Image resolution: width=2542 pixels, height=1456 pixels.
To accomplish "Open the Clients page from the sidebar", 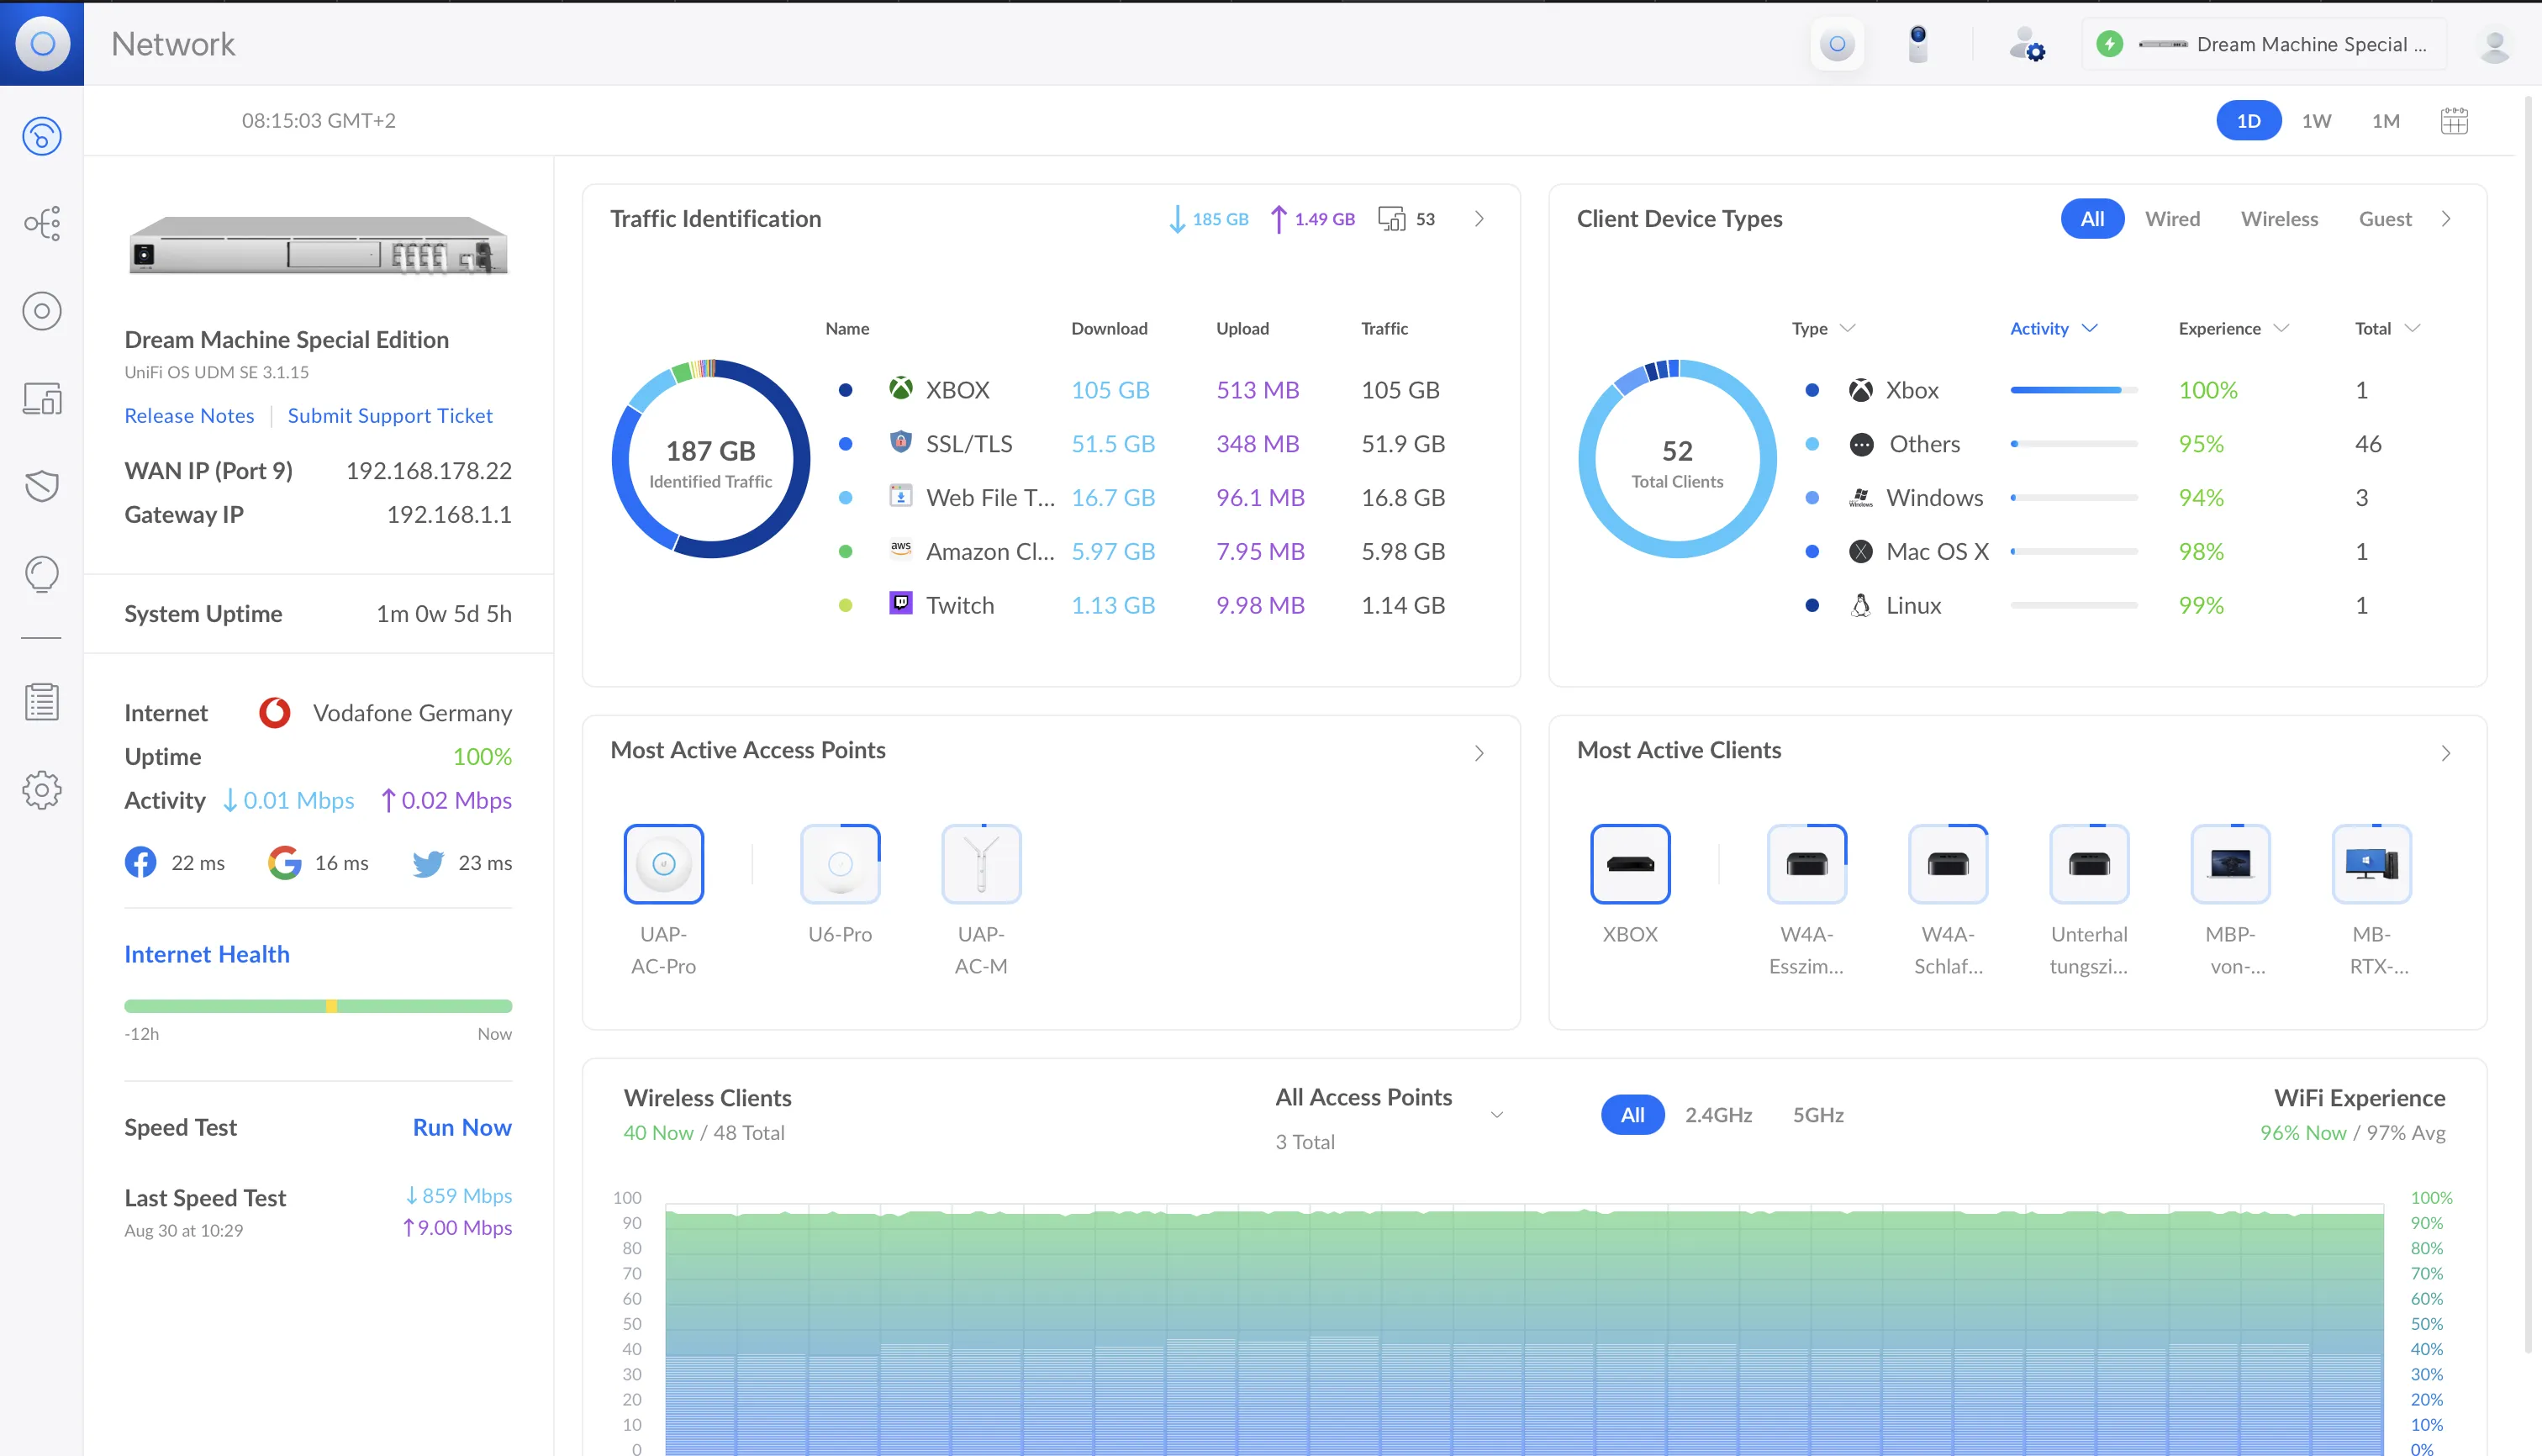I will click(x=42, y=398).
